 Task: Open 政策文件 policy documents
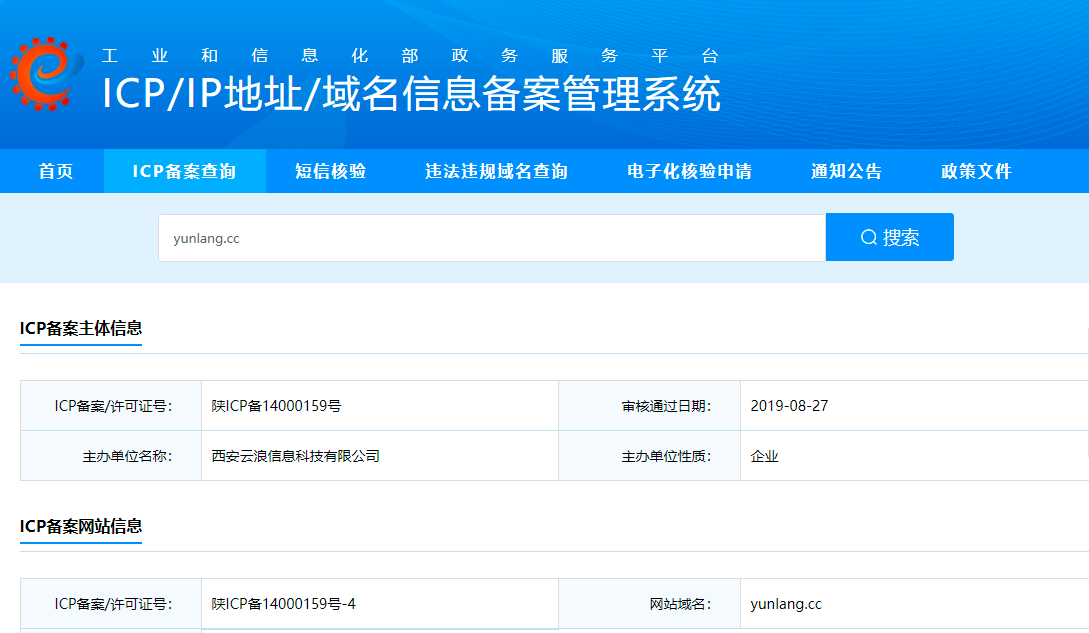tap(977, 170)
